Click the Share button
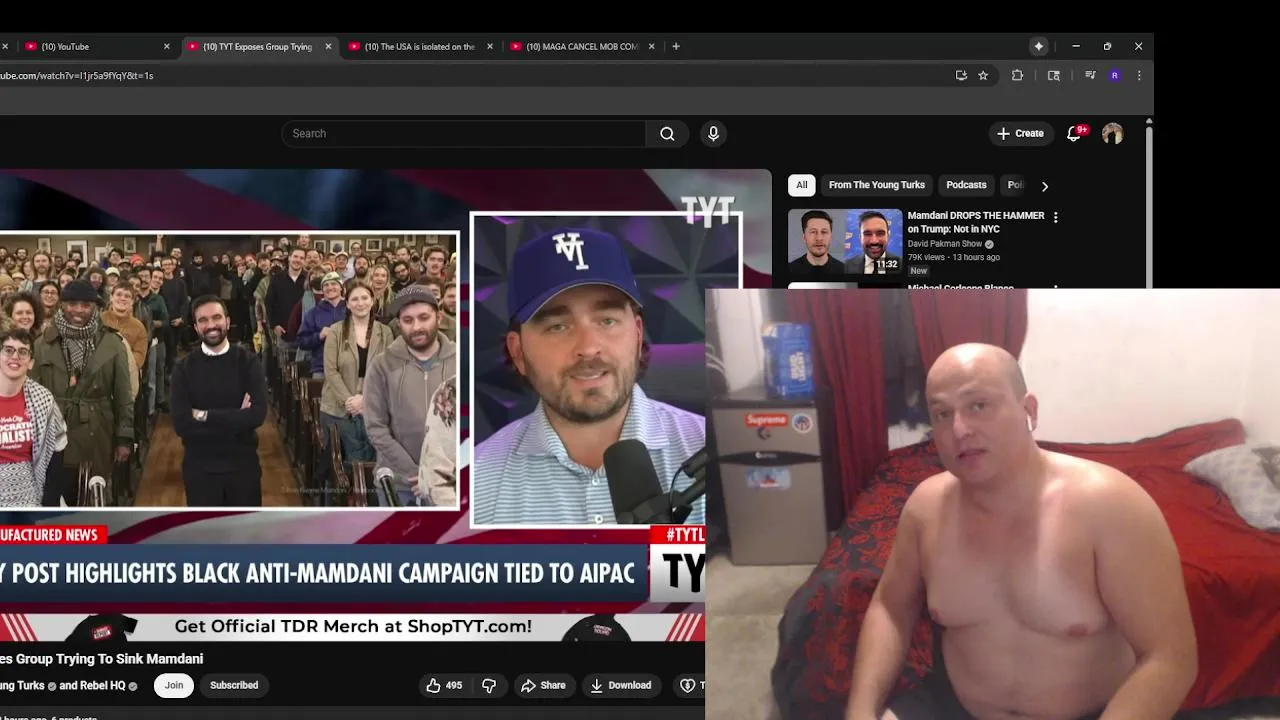 543,685
